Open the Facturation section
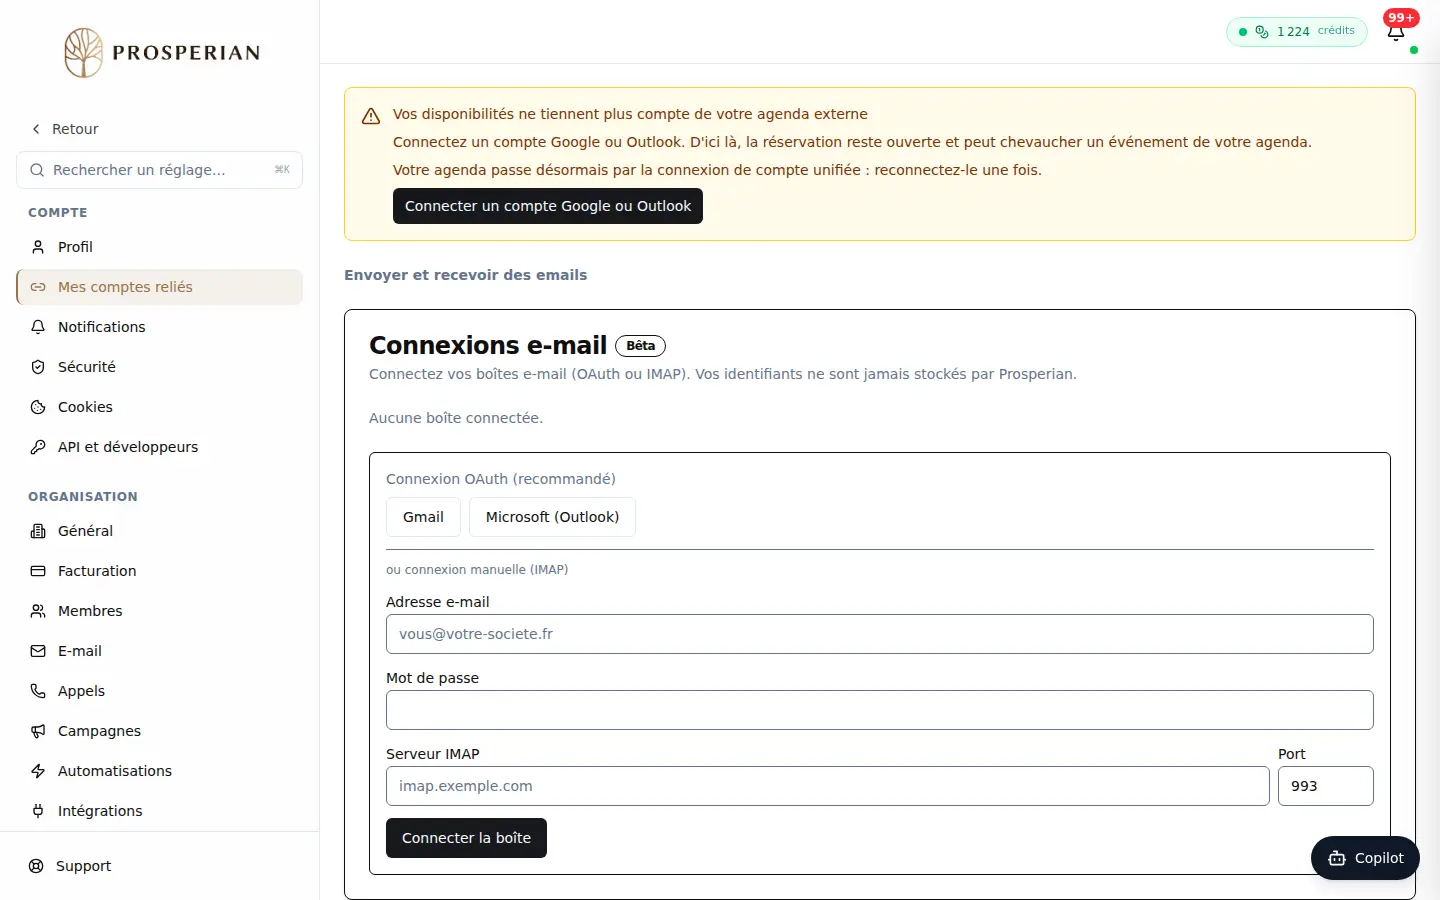Viewport: 1440px width, 900px height. pos(160,571)
